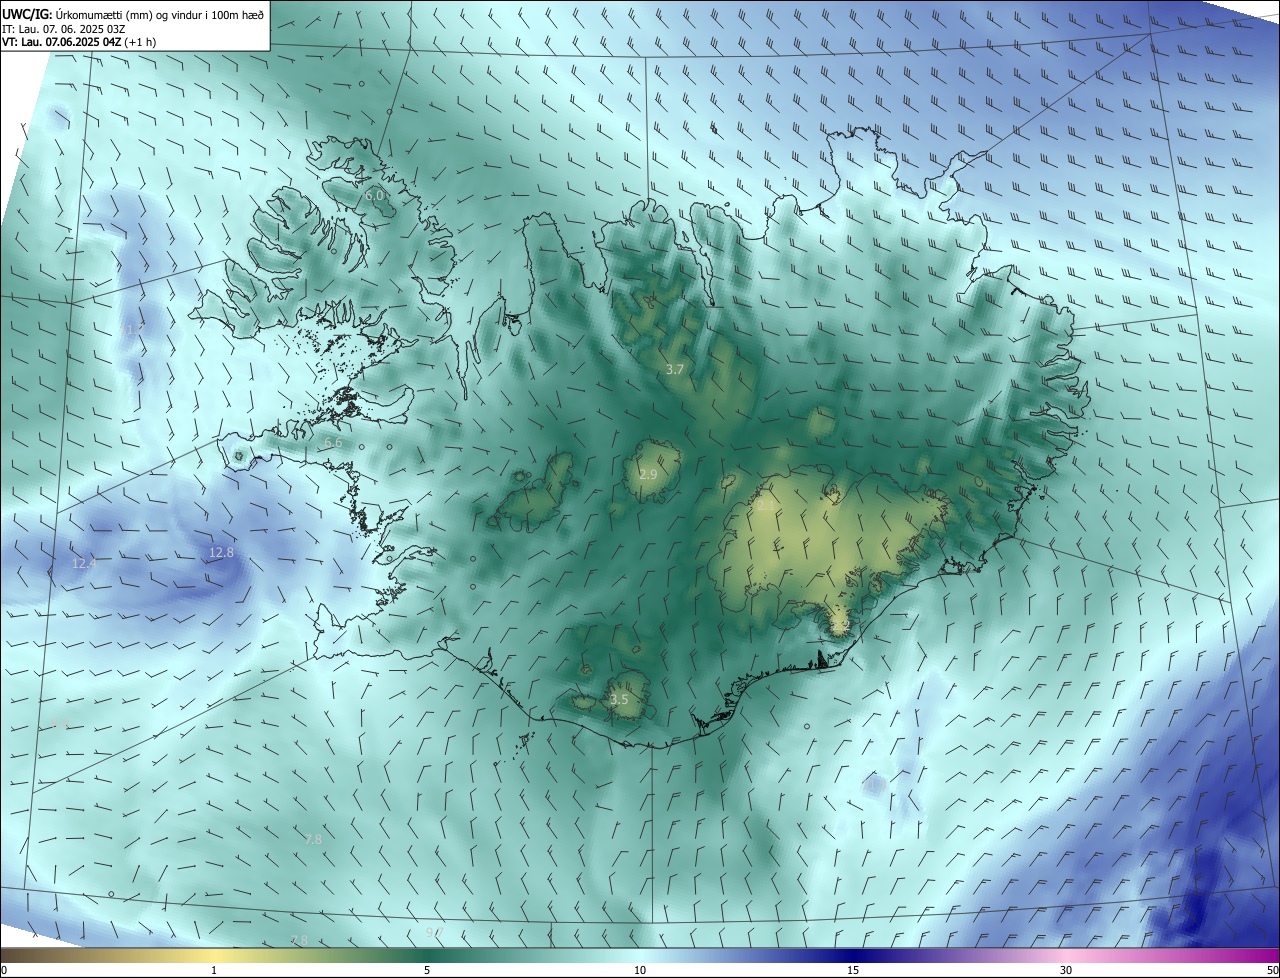Screen dimensions: 1280x978
Task: Click the 1 tick label on the colorbar
Action: (x=214, y=970)
